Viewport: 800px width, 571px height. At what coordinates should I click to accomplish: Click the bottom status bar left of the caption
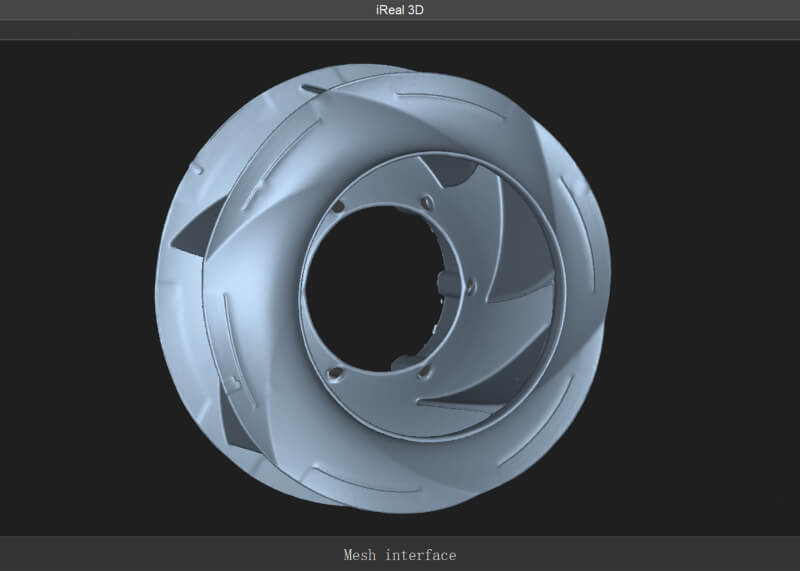coord(150,555)
